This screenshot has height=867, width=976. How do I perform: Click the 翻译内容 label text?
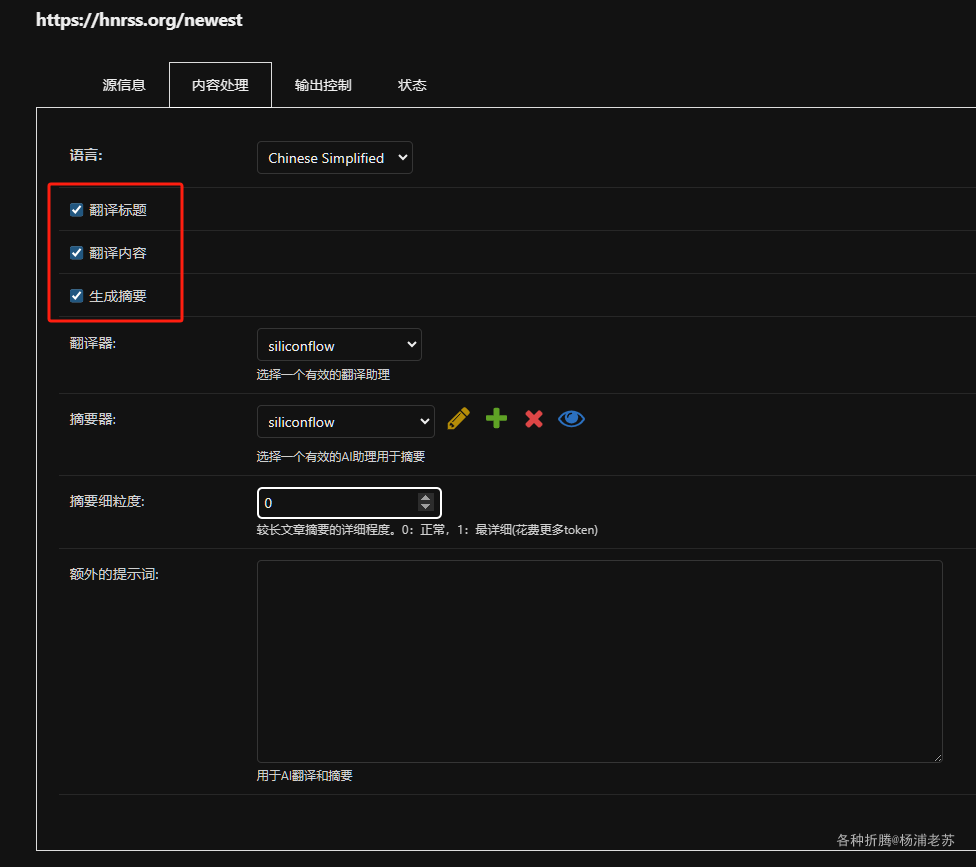118,253
